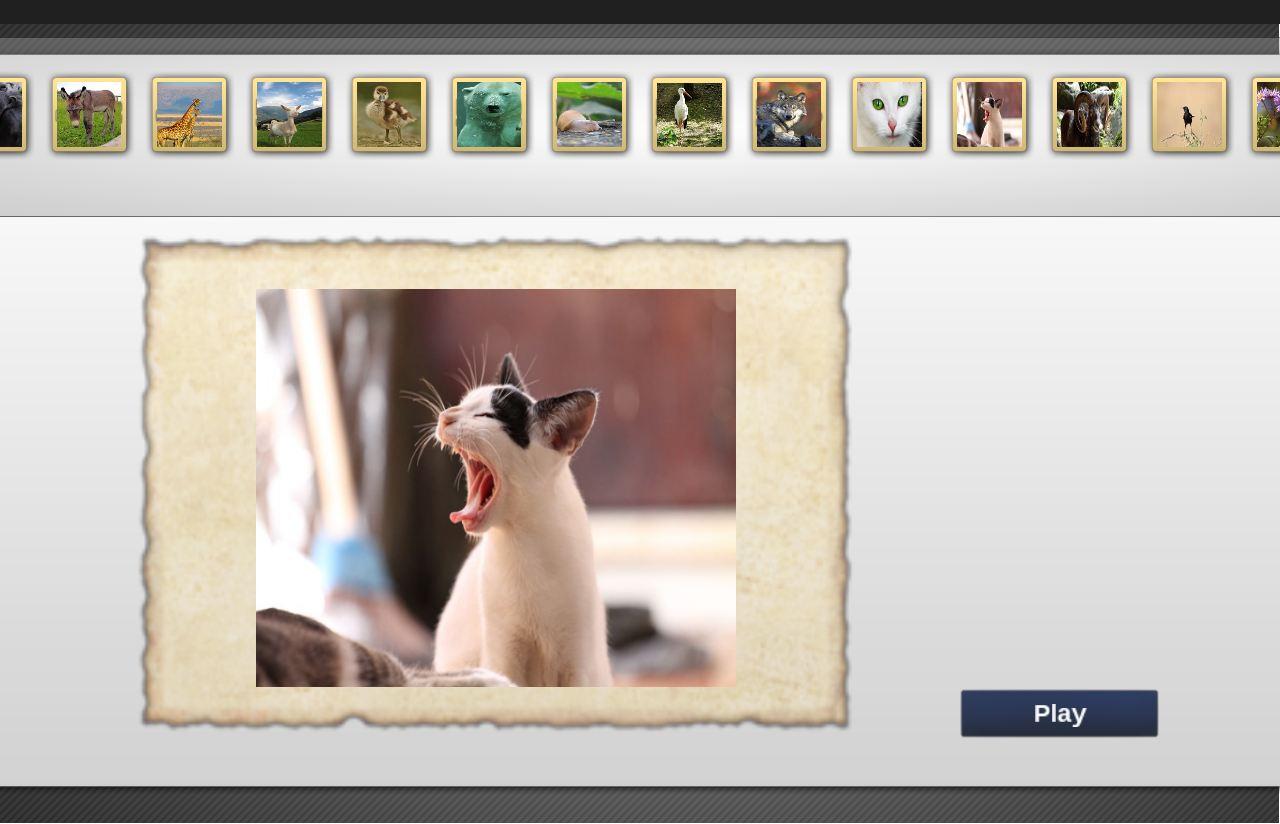Click the dark striped top bar

pos(640,38)
